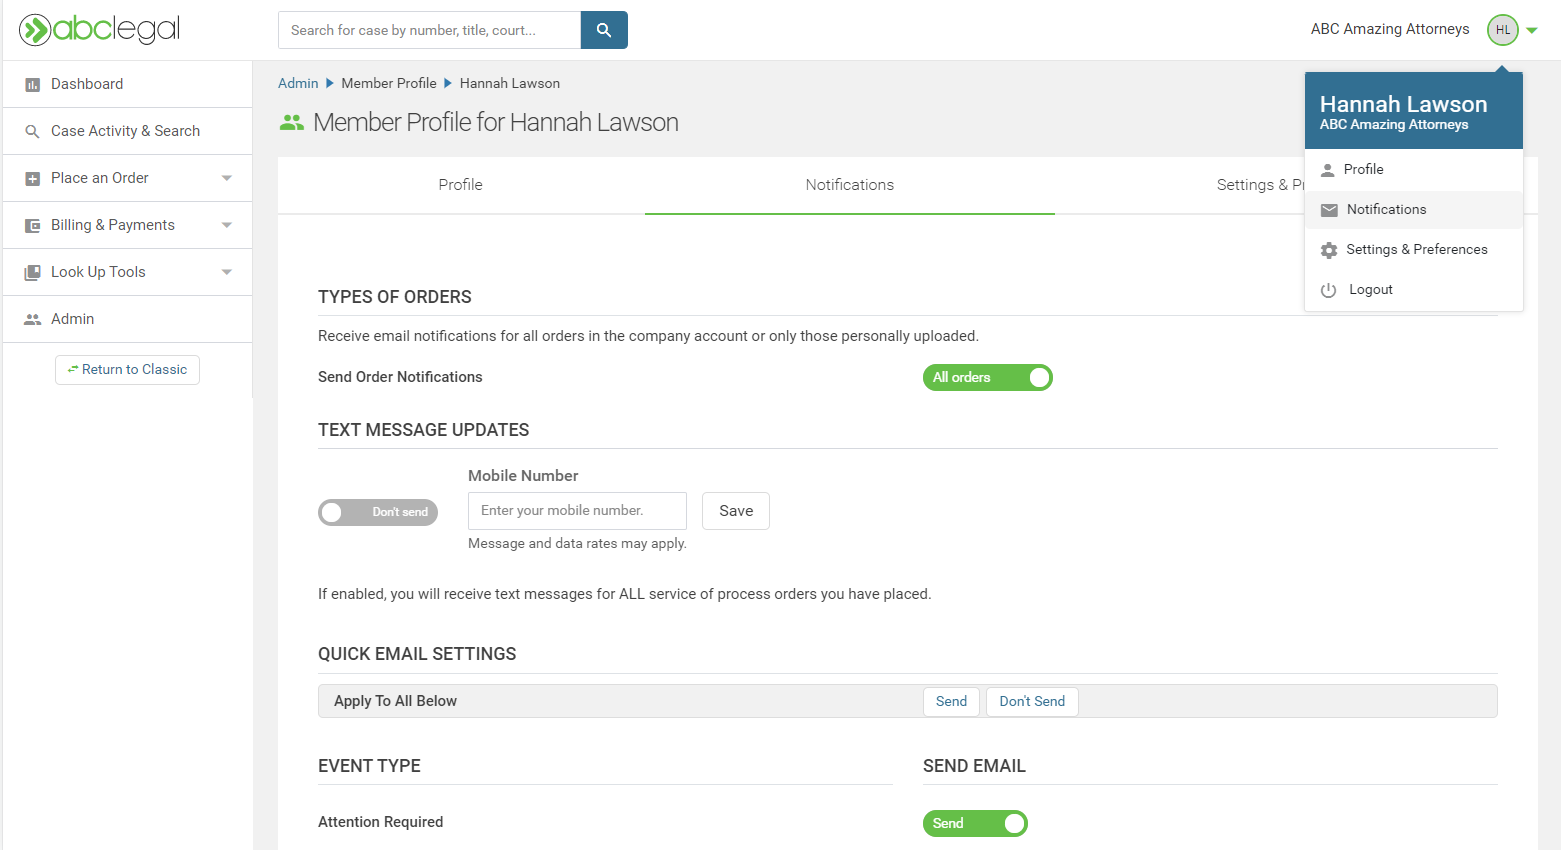1561x850 pixels.
Task: Enable the text message Don't send toggle
Action: [378, 512]
